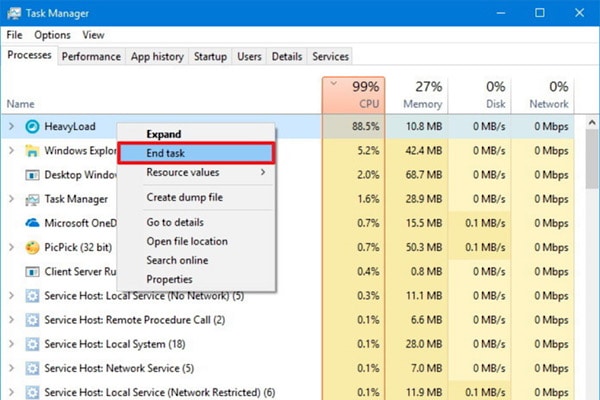Click HeavyLoad's 88.5% CPU value
600x400 pixels.
click(x=365, y=126)
